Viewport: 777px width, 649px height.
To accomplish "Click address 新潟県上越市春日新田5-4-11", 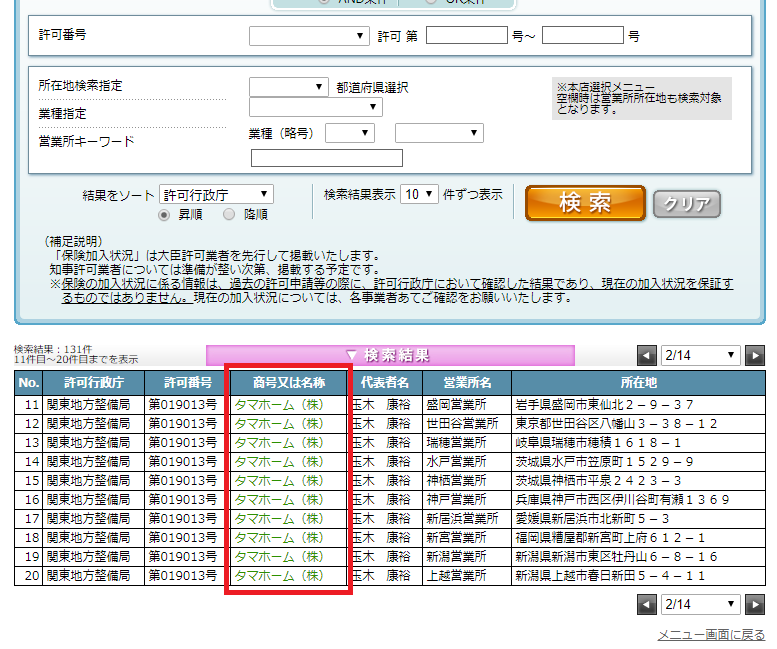I will tap(610, 576).
